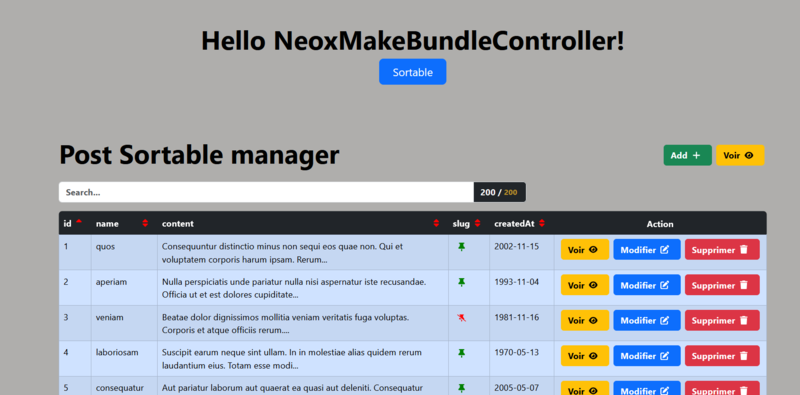This screenshot has height=395, width=800.
Task: View the aperiam post with Voir
Action: (585, 285)
